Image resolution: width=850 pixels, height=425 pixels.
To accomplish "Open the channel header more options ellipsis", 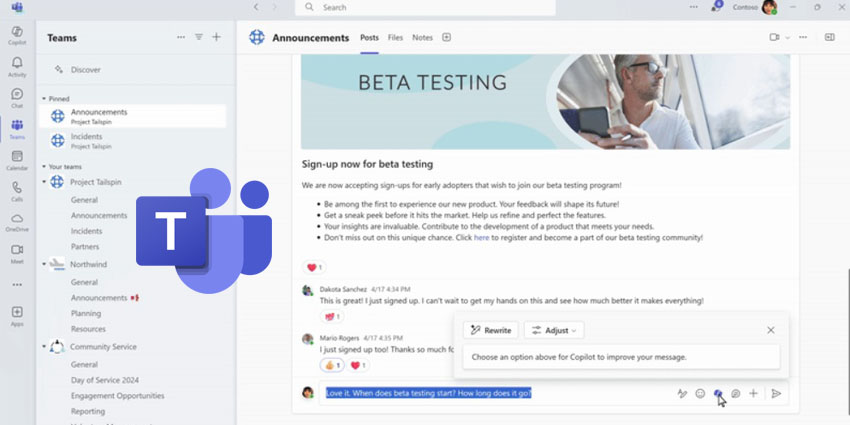I will pos(803,37).
